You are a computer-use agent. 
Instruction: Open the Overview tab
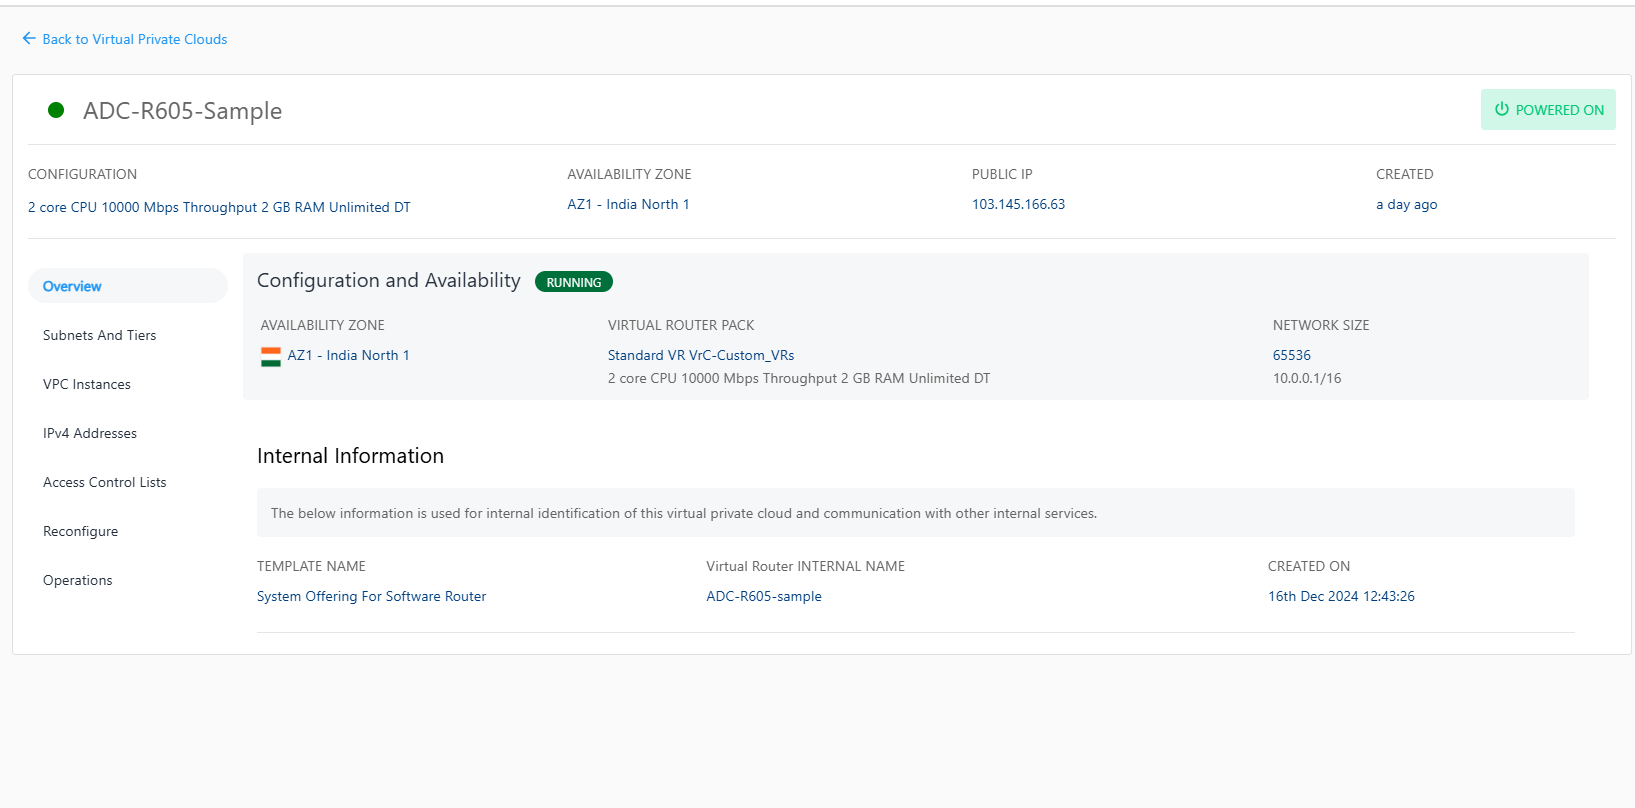pos(72,286)
